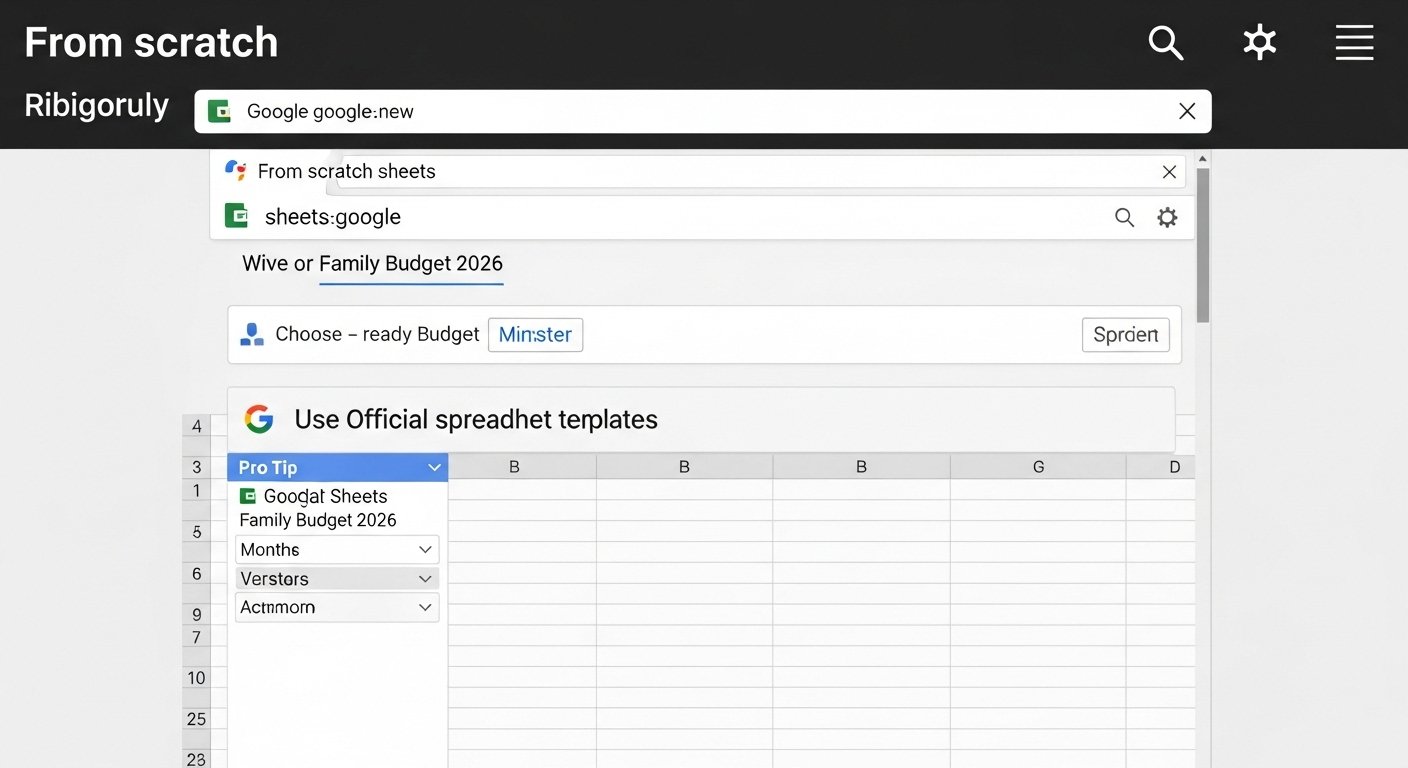Click the 'Minster' button
1408x768 pixels.
pos(535,334)
